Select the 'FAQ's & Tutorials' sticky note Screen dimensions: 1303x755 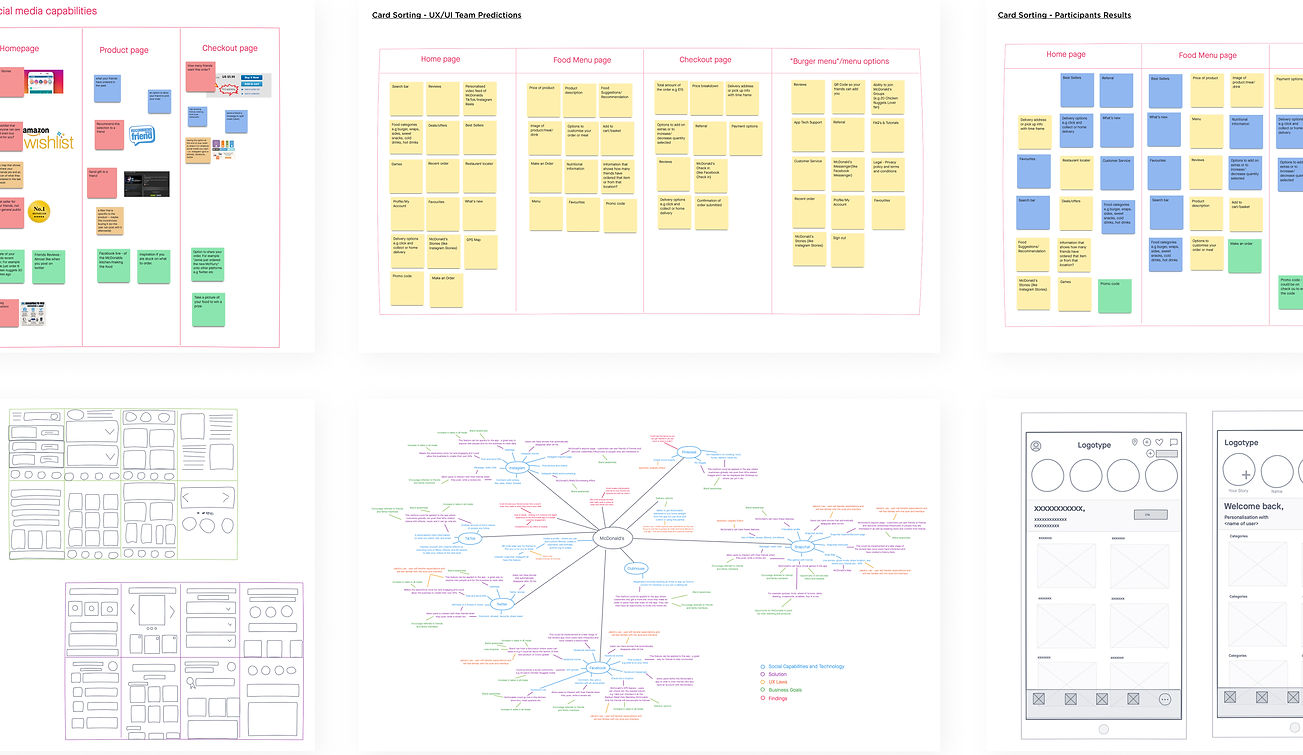point(887,136)
